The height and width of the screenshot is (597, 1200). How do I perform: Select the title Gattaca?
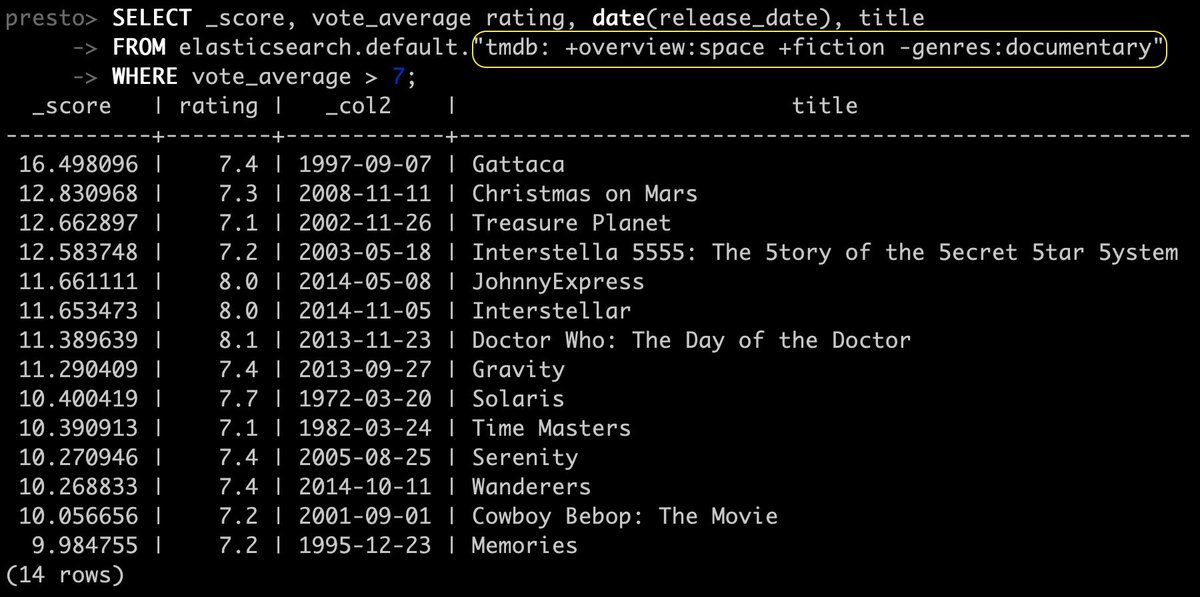click(x=518, y=164)
